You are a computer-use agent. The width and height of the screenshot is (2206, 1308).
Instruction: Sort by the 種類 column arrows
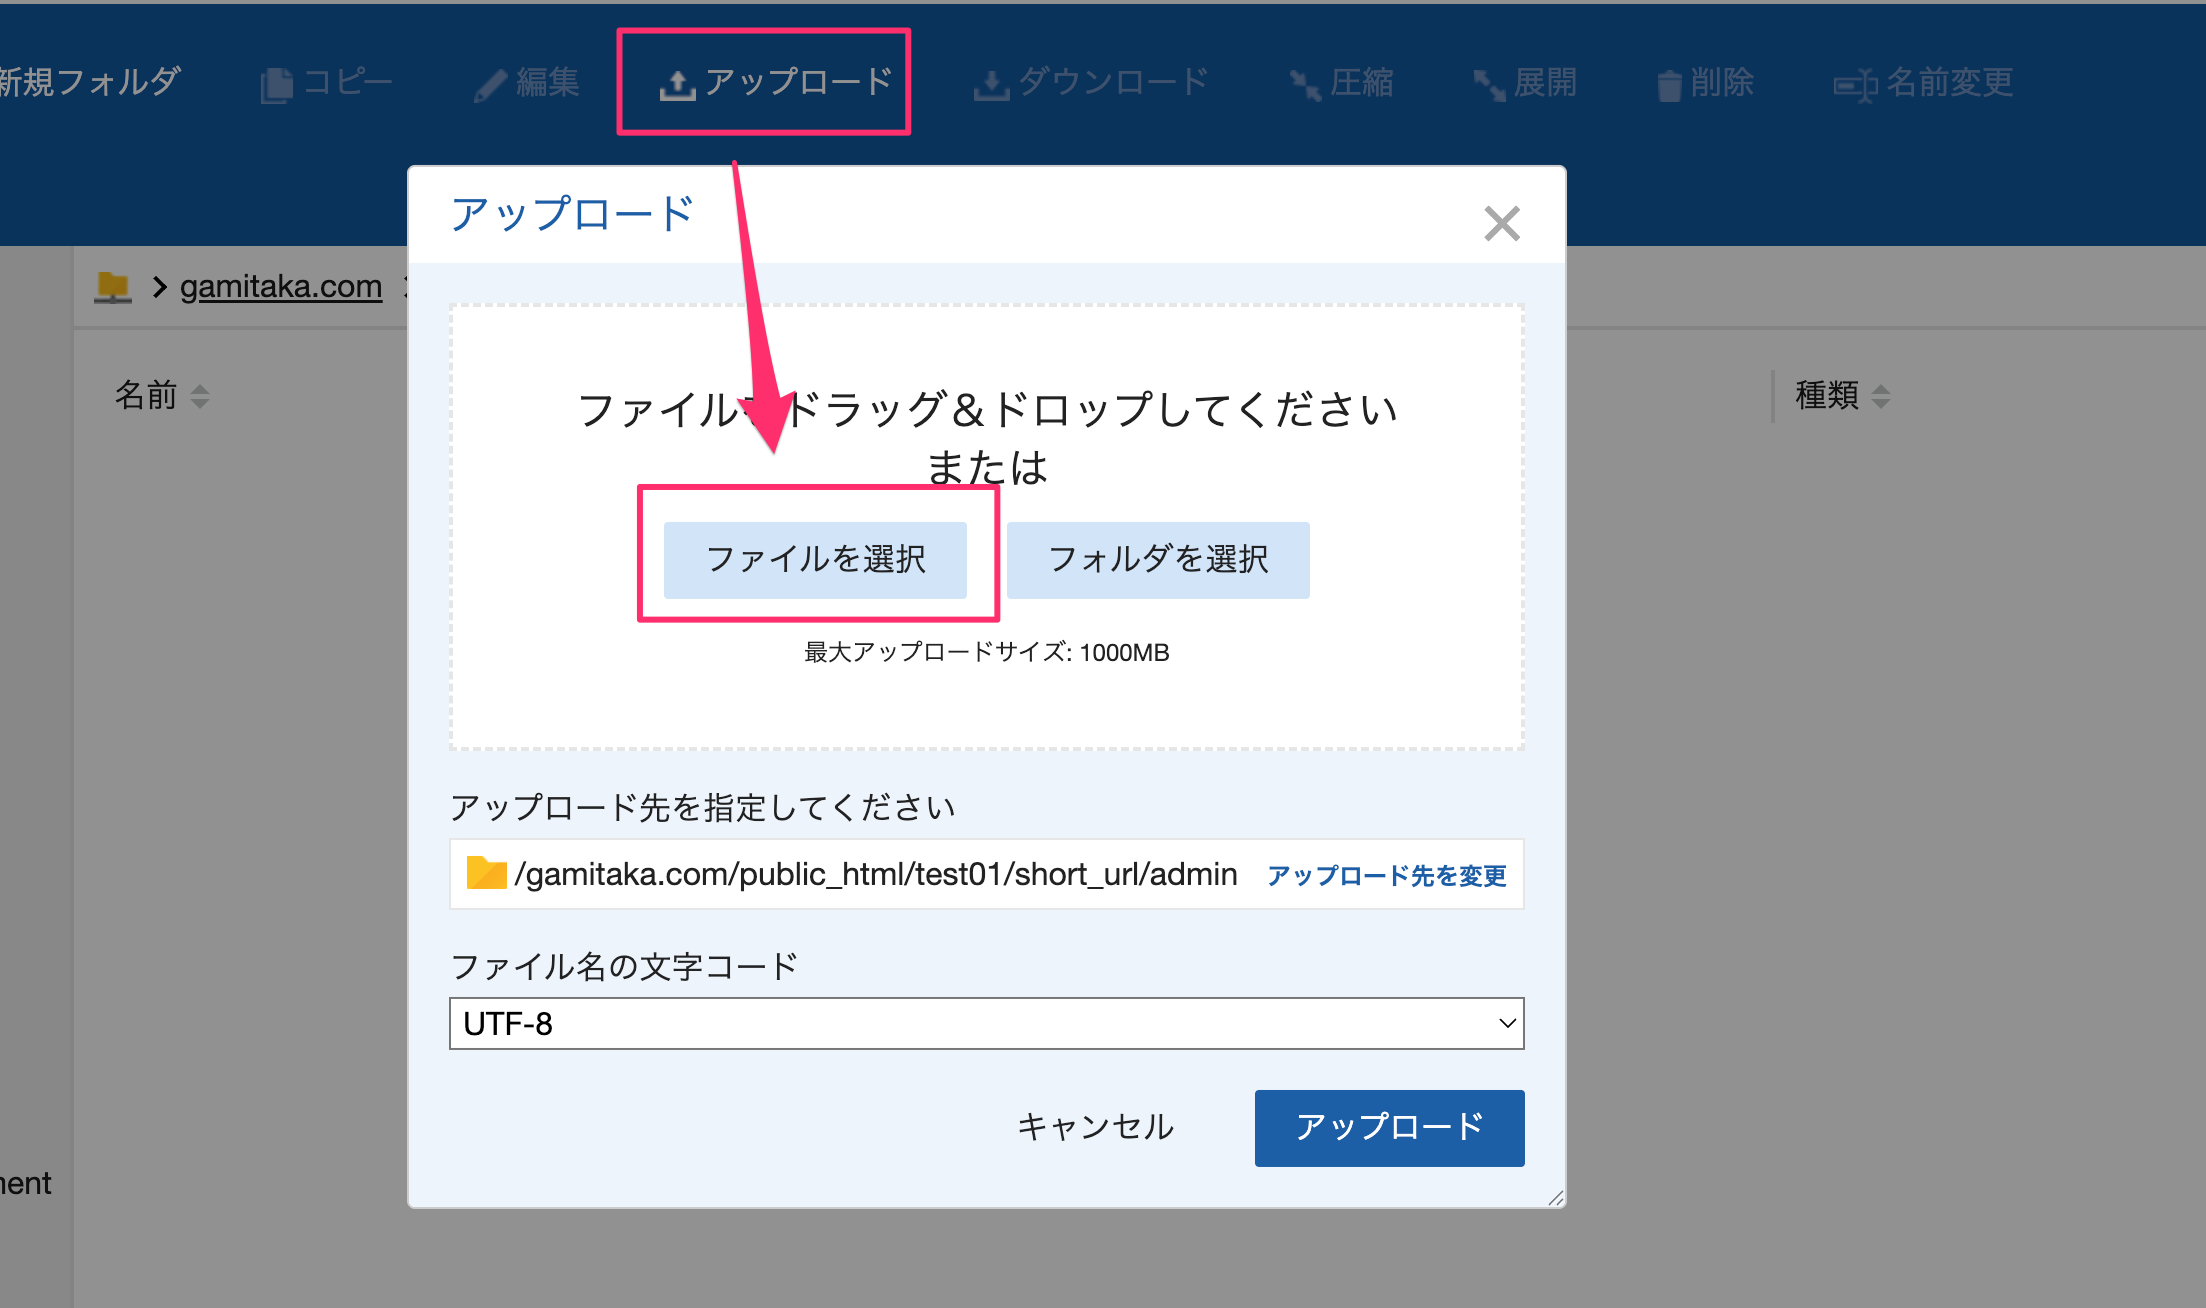[1880, 396]
